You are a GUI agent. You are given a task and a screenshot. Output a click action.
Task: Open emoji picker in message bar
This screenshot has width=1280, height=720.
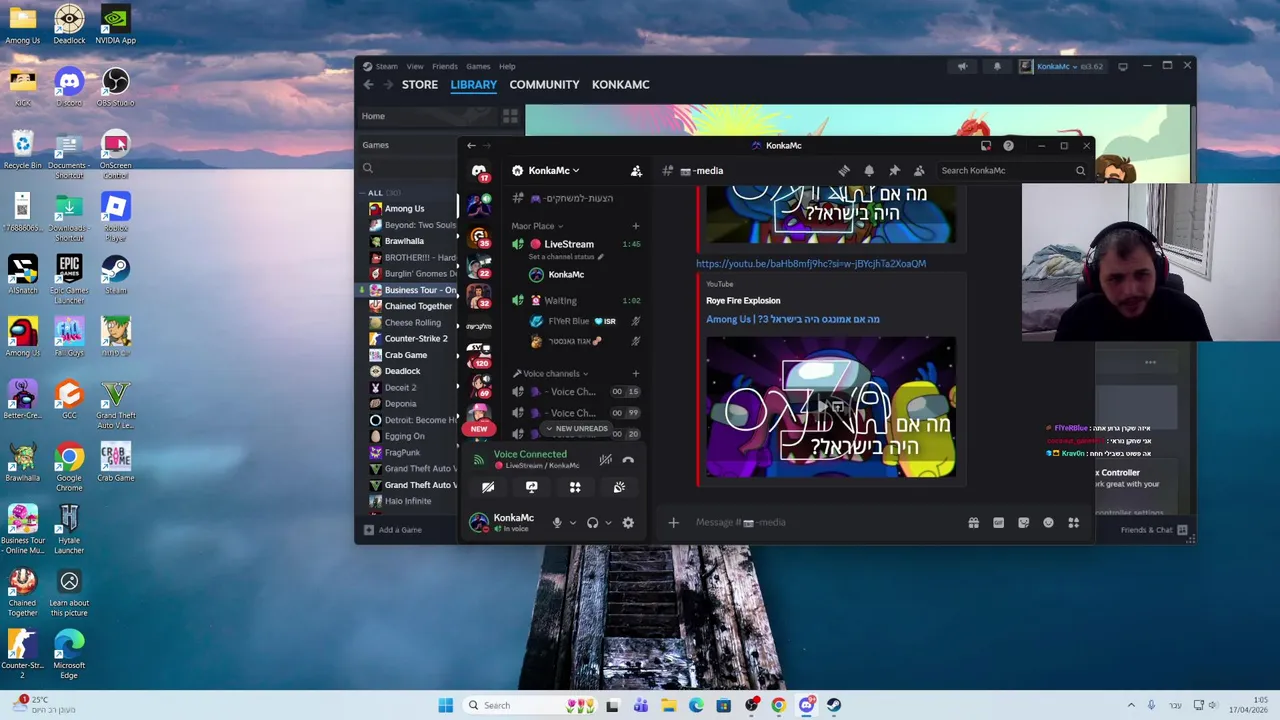coord(1048,523)
